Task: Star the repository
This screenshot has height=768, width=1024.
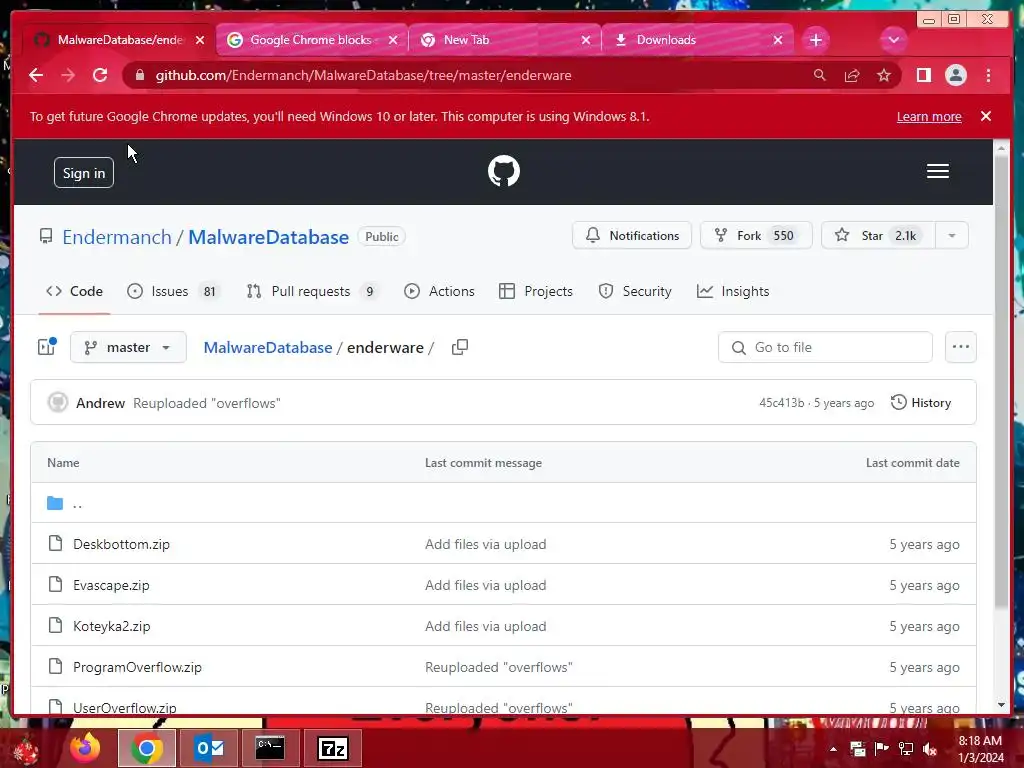Action: 878,235
